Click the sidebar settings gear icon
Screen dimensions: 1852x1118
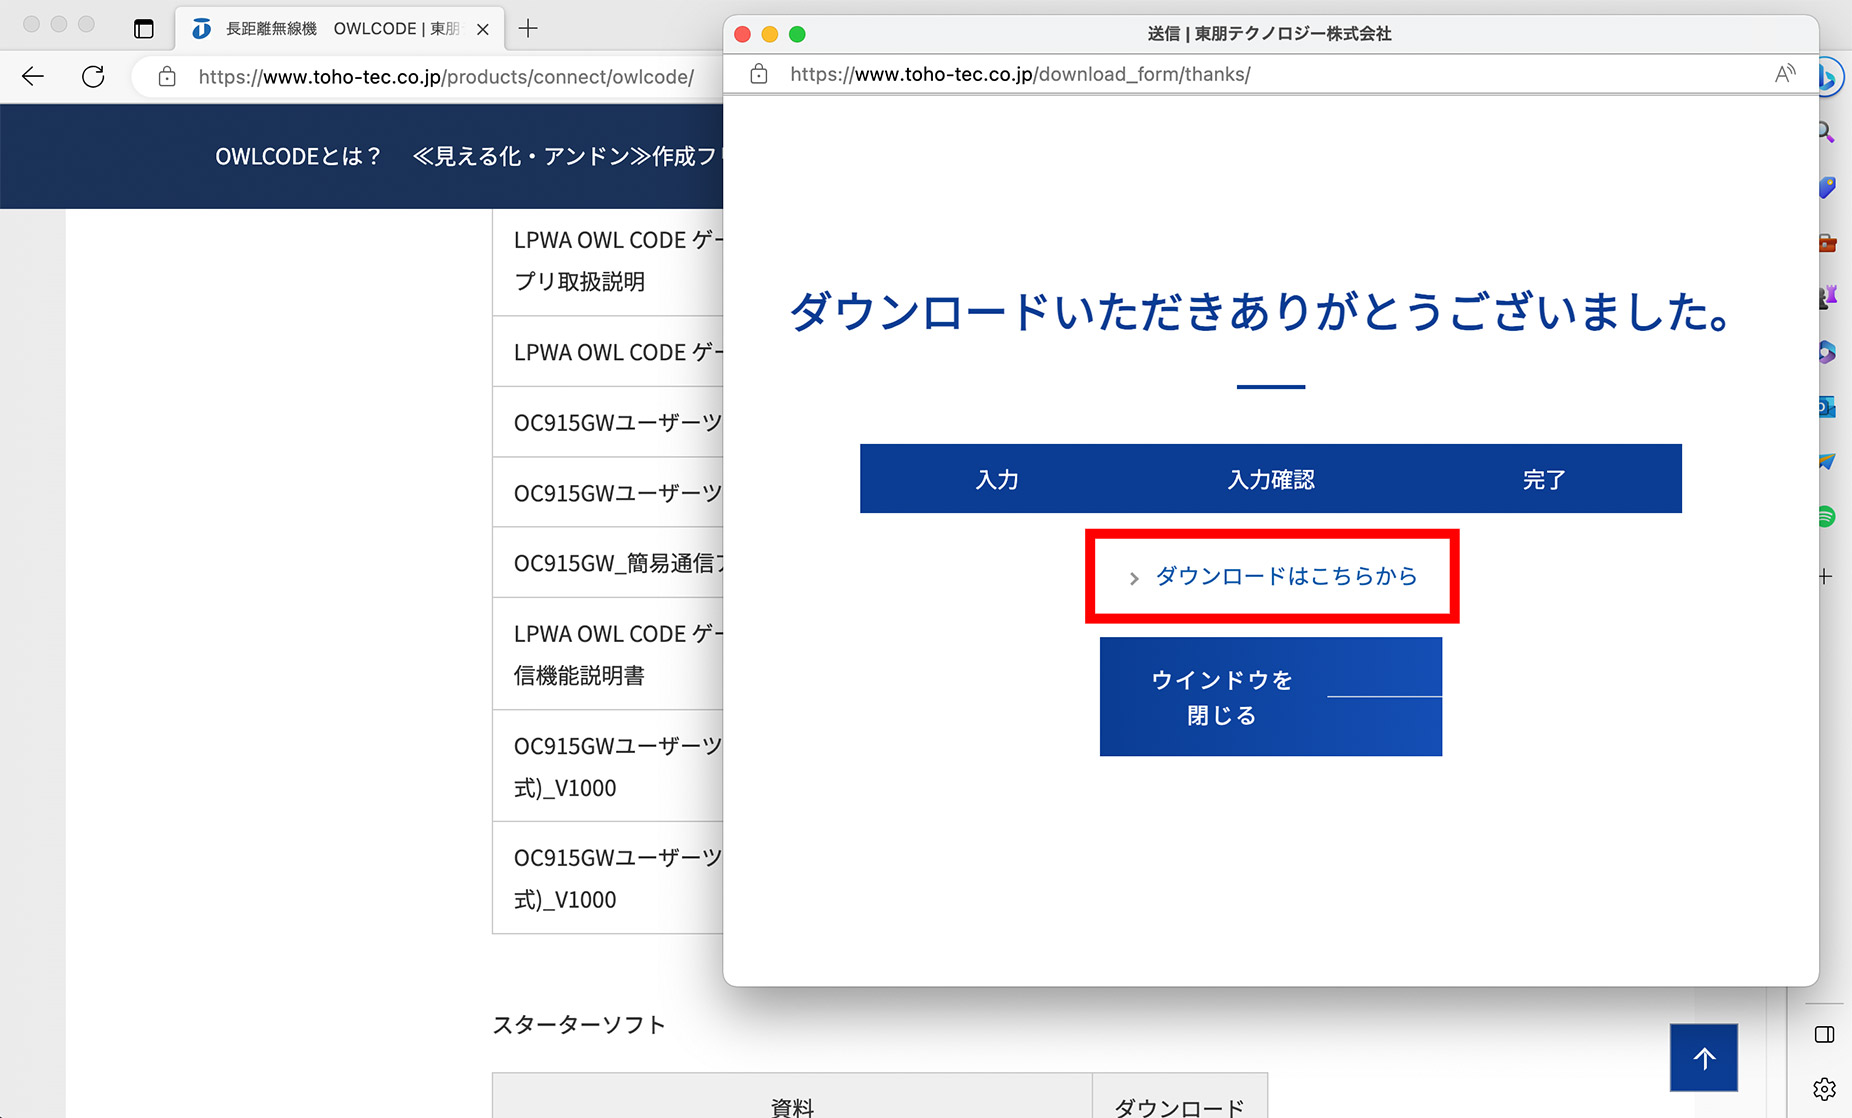coord(1825,1089)
